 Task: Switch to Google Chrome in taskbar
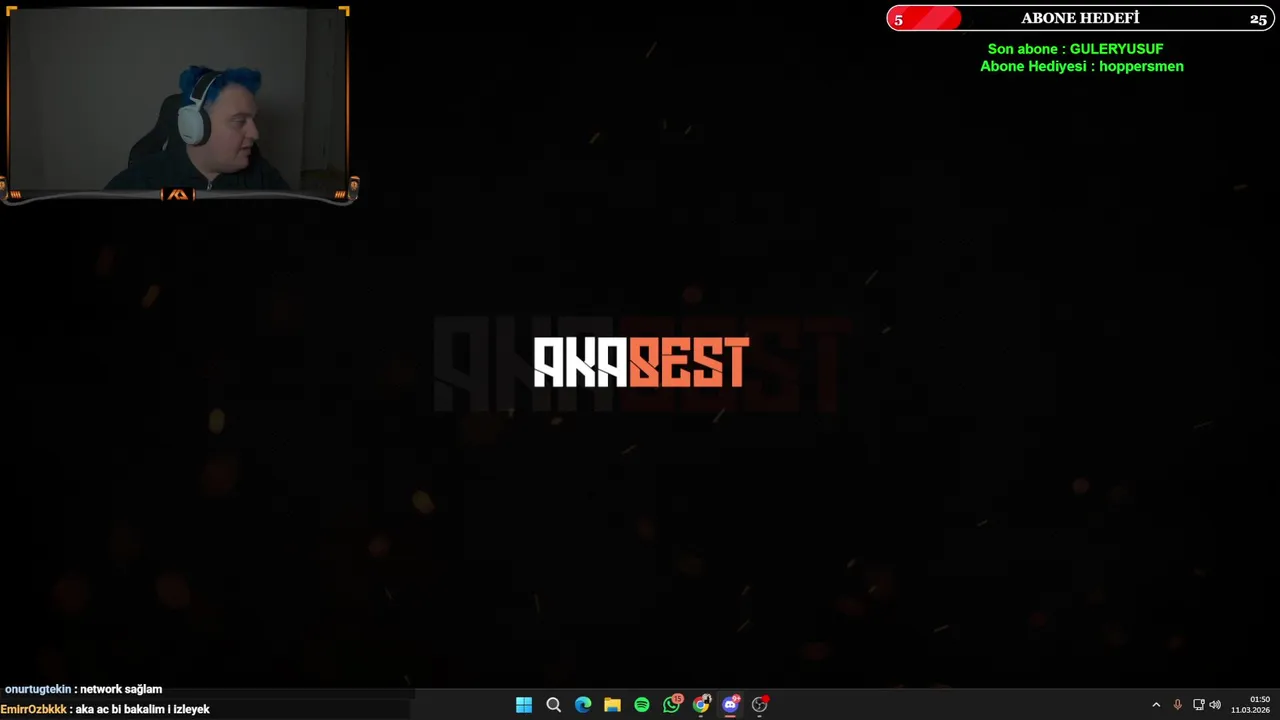pos(701,705)
